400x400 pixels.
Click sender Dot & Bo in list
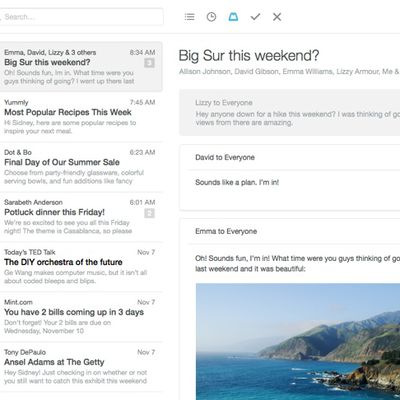tap(18, 152)
